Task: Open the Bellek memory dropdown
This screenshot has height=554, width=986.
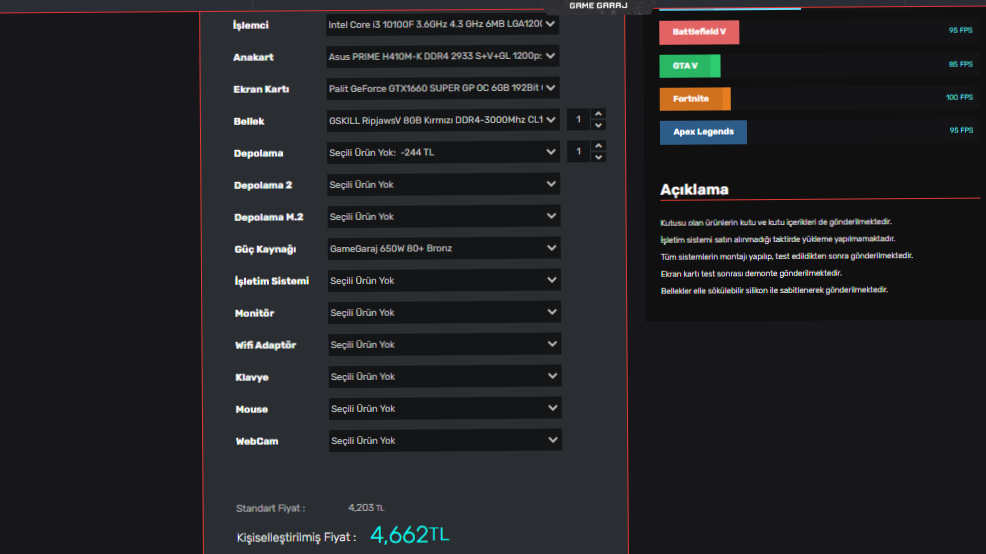Action: point(443,120)
